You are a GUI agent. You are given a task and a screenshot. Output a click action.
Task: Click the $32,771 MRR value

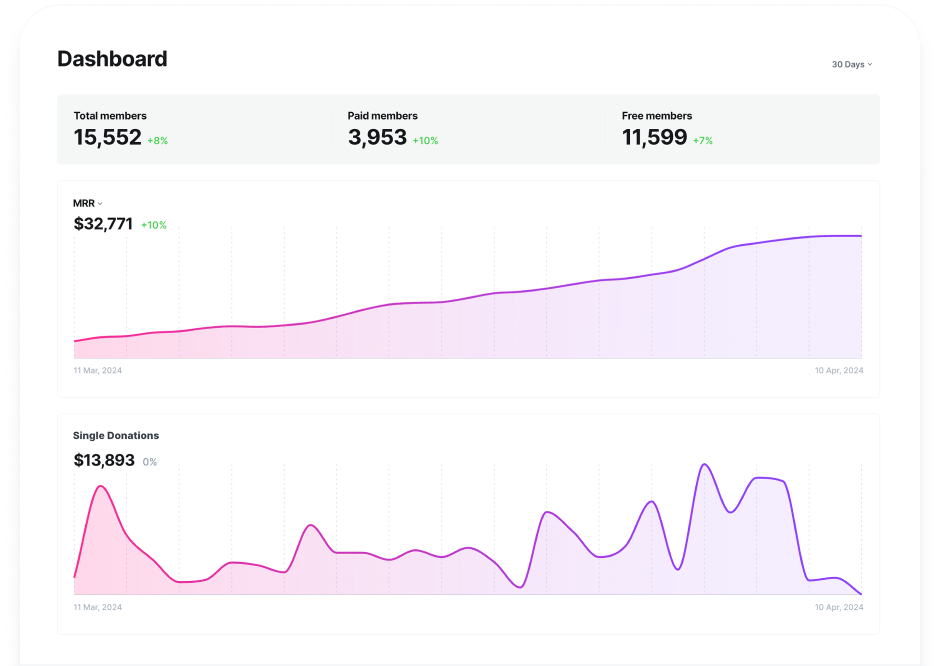103,224
